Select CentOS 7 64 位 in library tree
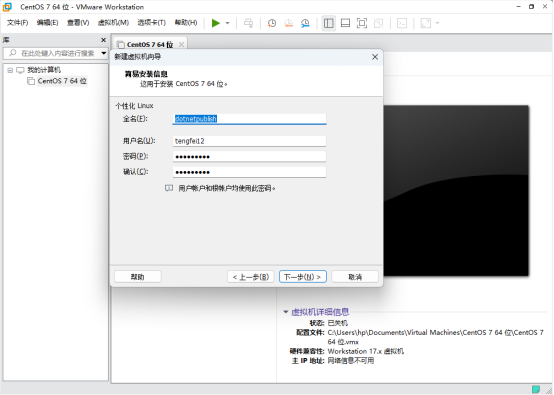This screenshot has width=554, height=395. click(62, 81)
